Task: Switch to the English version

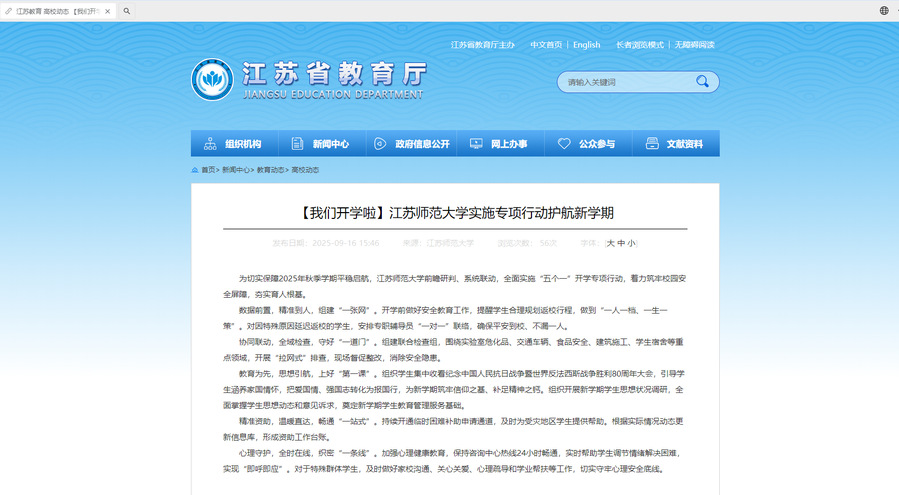Action: pyautogui.click(x=586, y=45)
